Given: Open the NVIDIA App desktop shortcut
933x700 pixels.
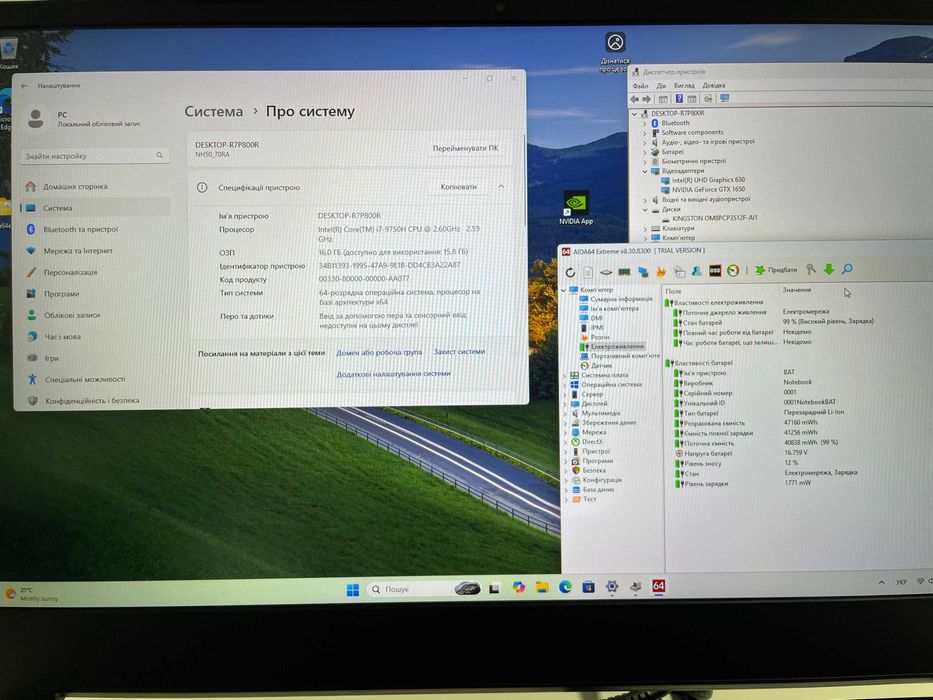Looking at the screenshot, I should point(575,208).
